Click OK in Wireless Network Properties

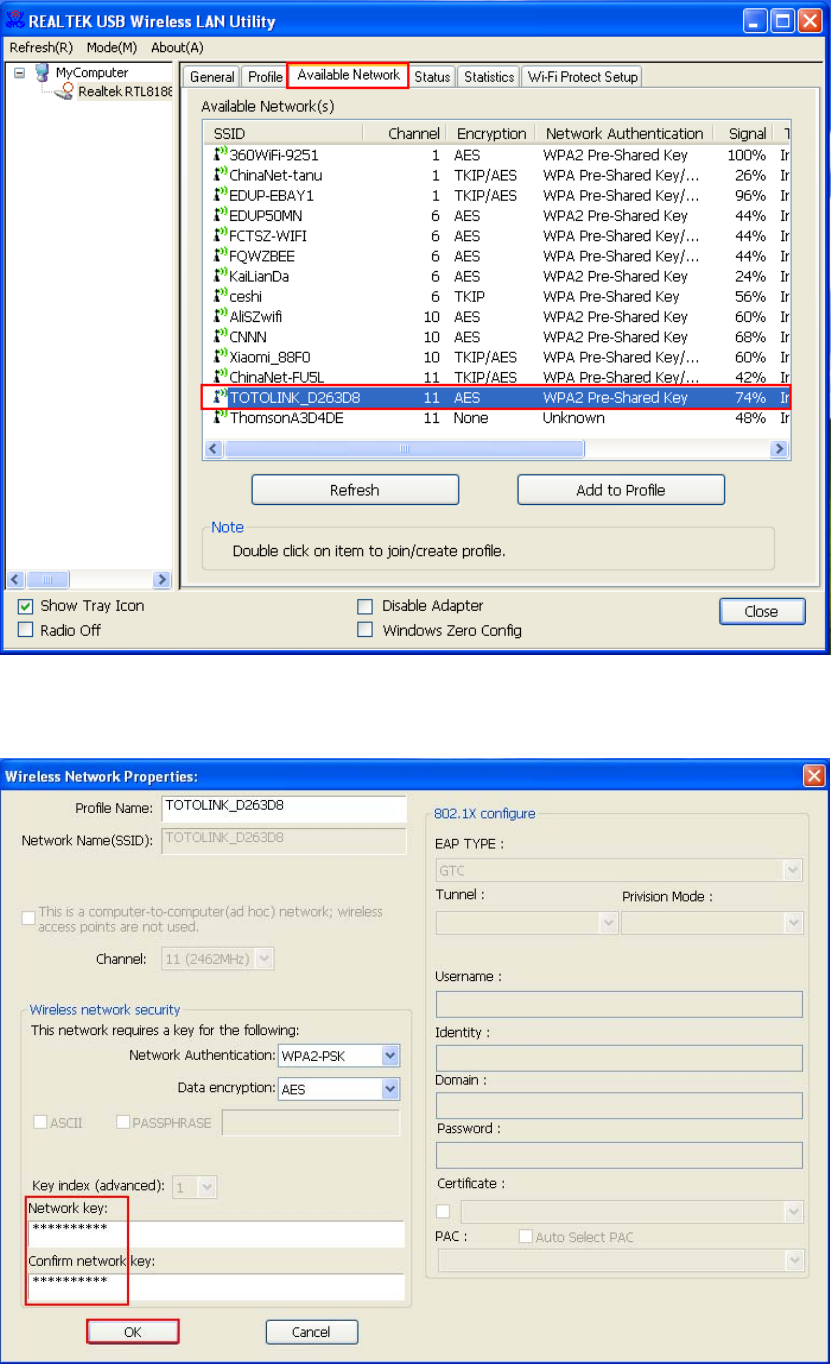tap(133, 1332)
